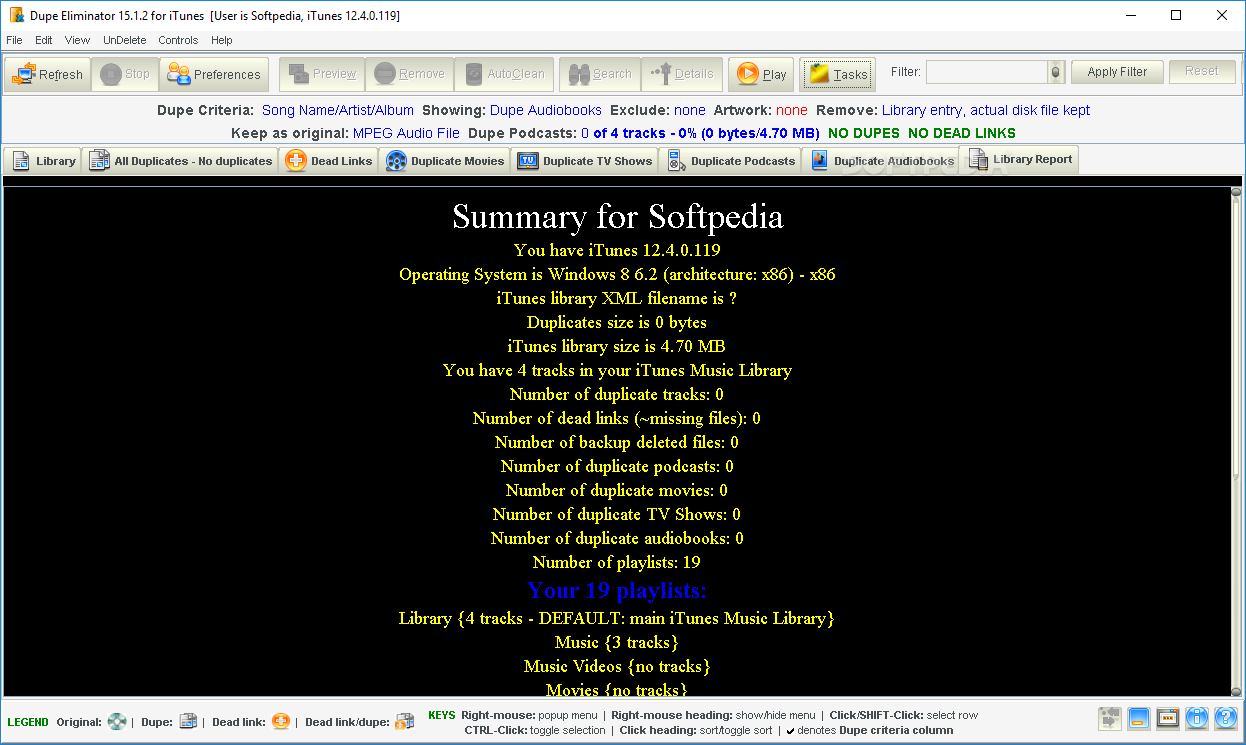
Task: Switch to the Duplicate Audiobooks tab
Action: click(x=881, y=161)
